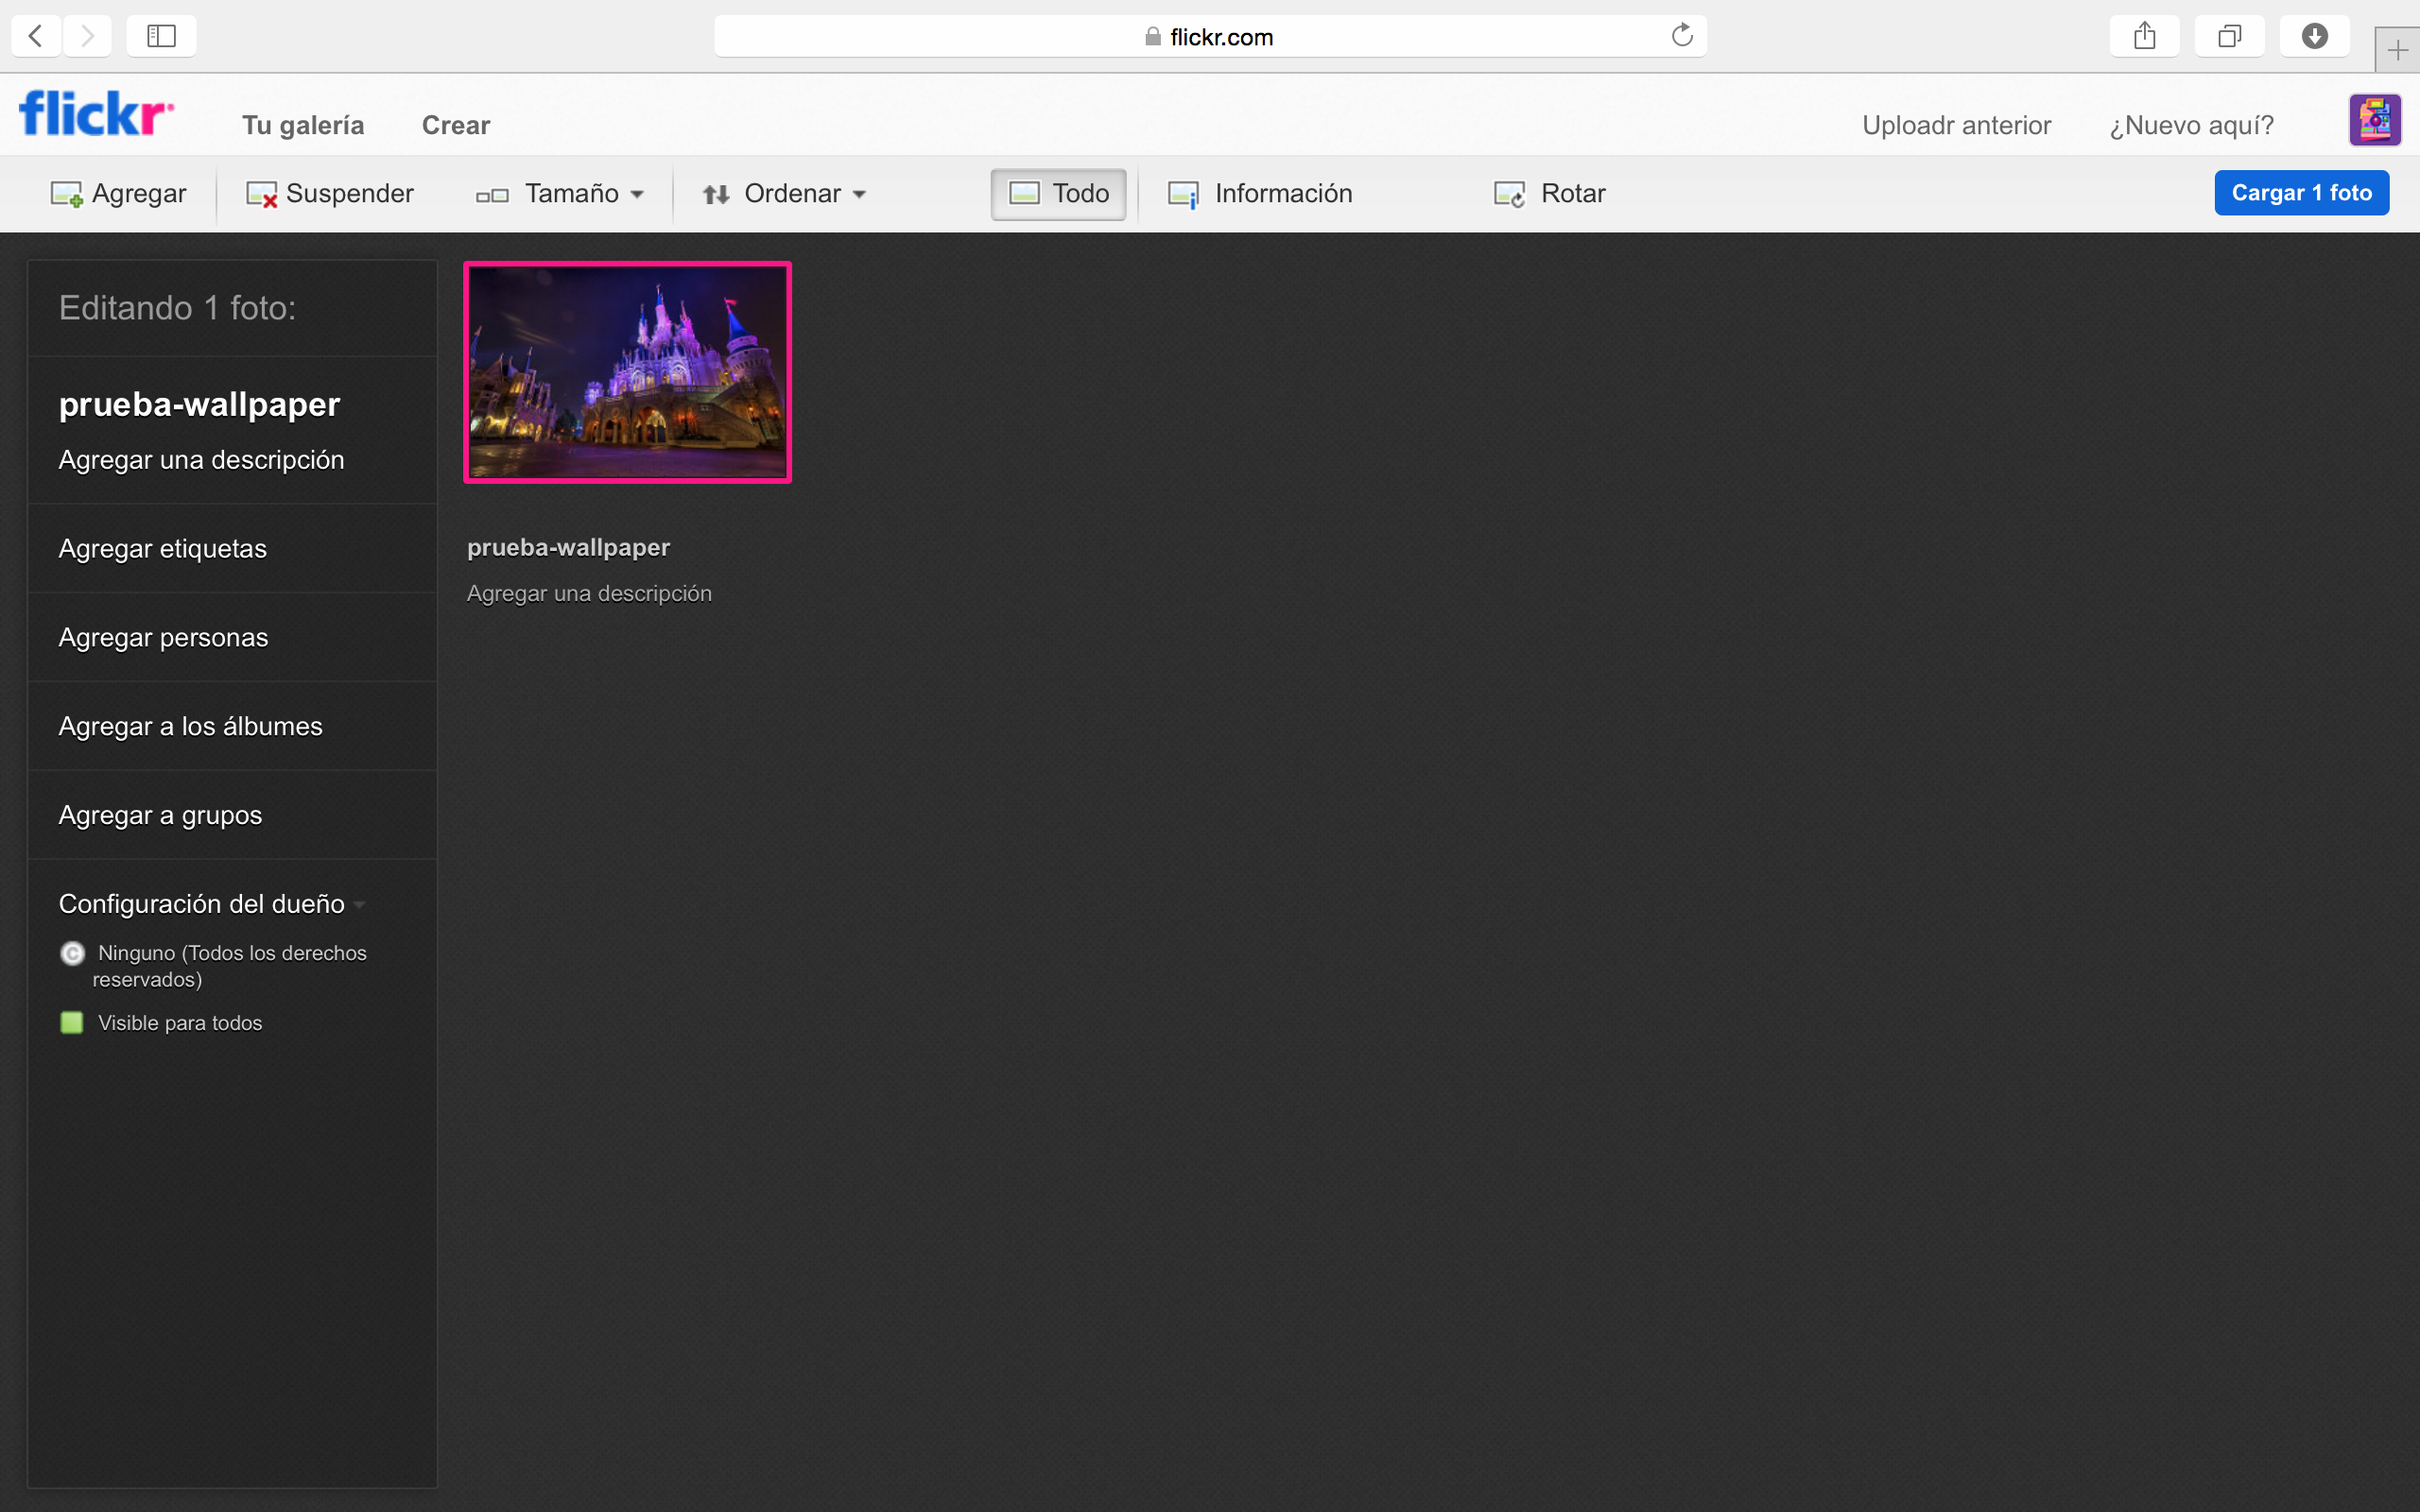Image resolution: width=2420 pixels, height=1512 pixels.
Task: Toggle the Safari sidebar icon
Action: tap(161, 36)
